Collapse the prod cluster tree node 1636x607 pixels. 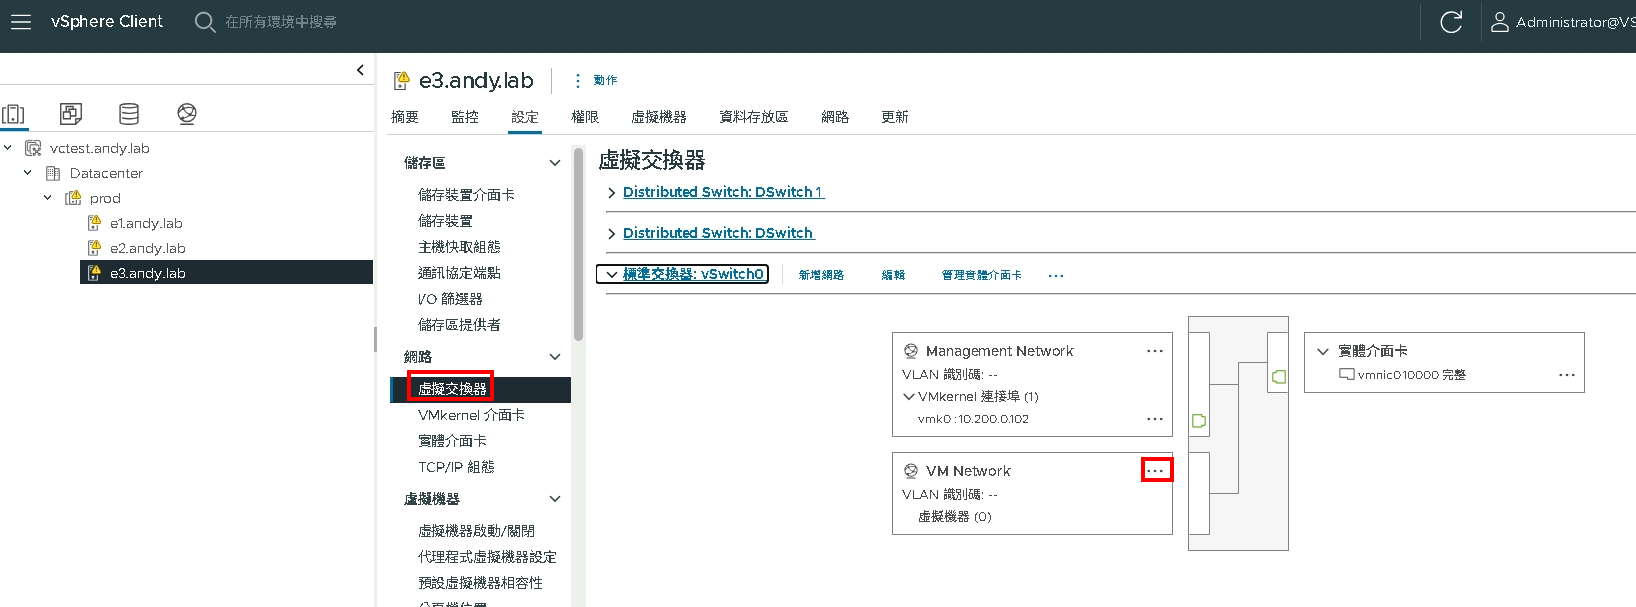click(x=48, y=197)
